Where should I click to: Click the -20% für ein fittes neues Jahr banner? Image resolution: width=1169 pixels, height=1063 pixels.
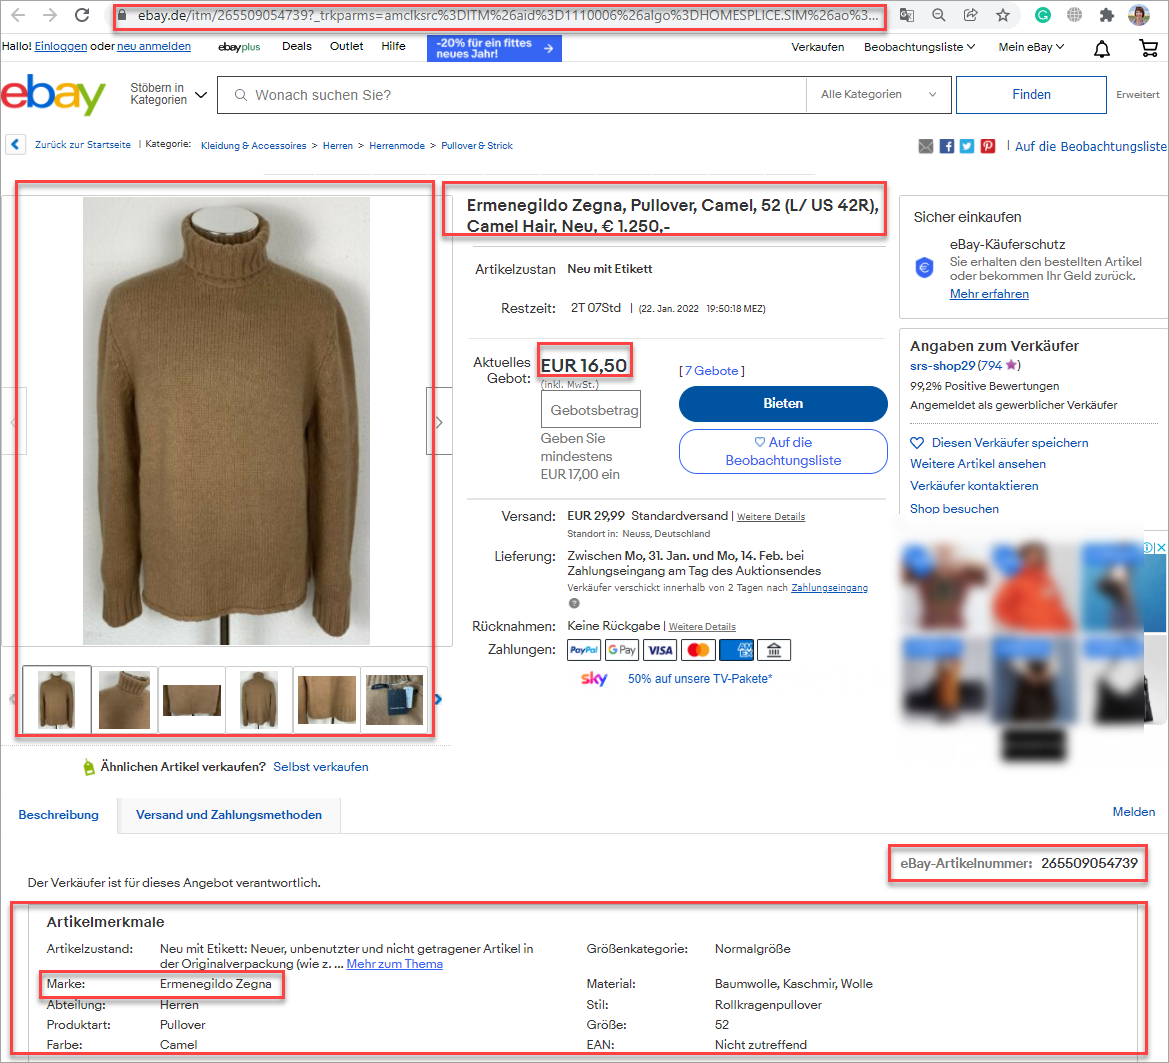494,48
